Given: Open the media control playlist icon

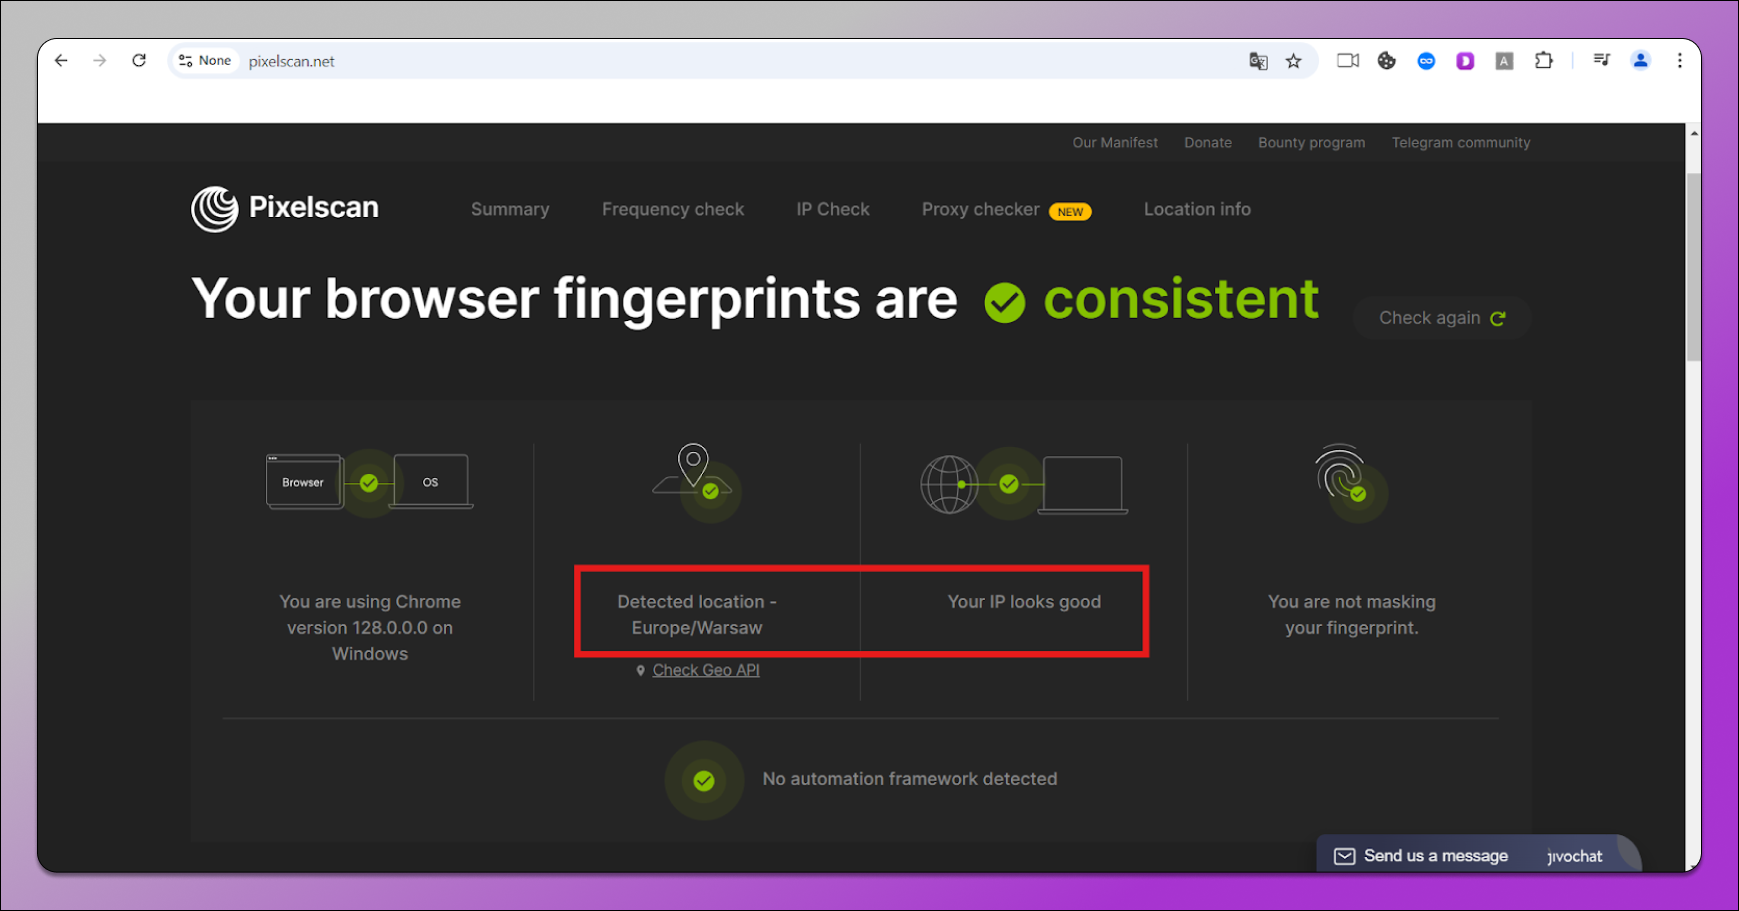Looking at the screenshot, I should coord(1602,61).
